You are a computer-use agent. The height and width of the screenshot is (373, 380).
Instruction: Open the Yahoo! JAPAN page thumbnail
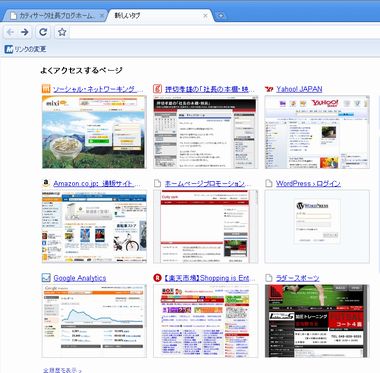tap(317, 132)
